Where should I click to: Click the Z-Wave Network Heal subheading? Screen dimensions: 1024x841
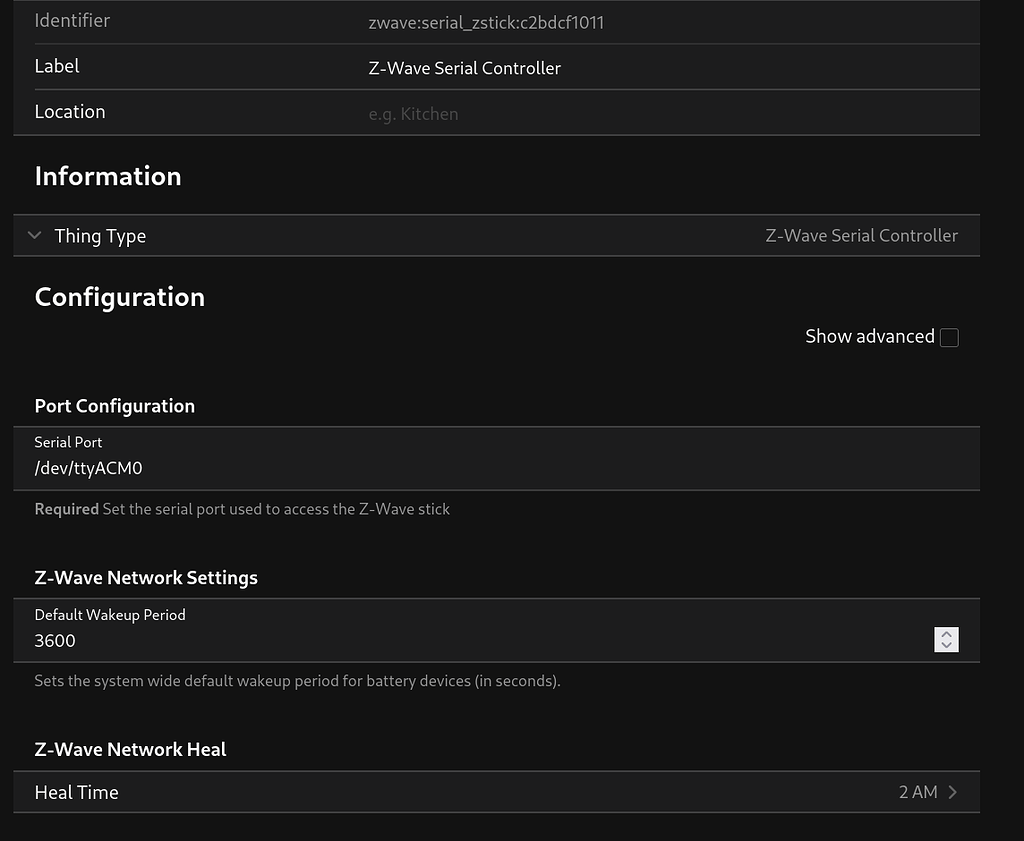130,748
